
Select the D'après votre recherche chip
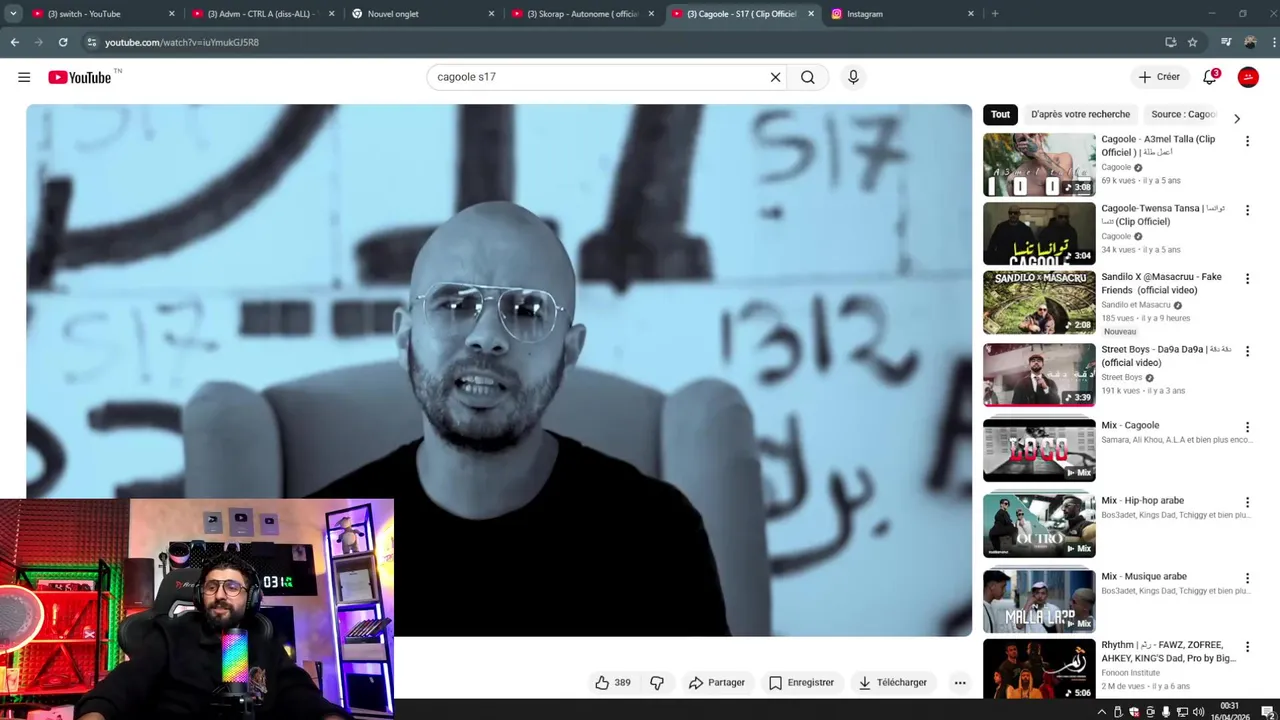tap(1080, 114)
